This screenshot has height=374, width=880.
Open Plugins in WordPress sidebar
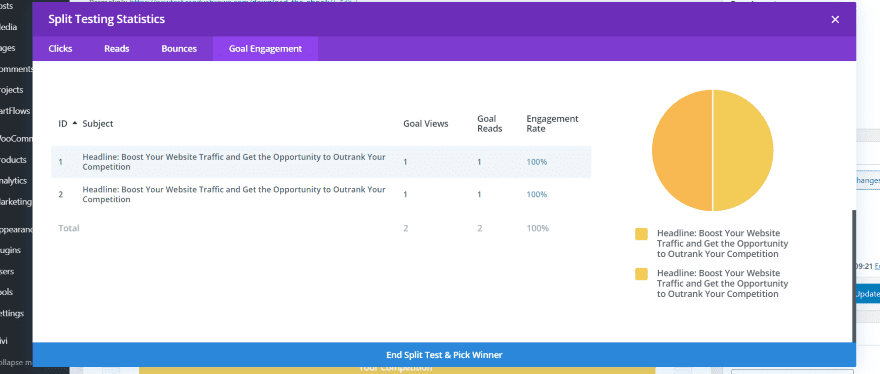coord(11,250)
